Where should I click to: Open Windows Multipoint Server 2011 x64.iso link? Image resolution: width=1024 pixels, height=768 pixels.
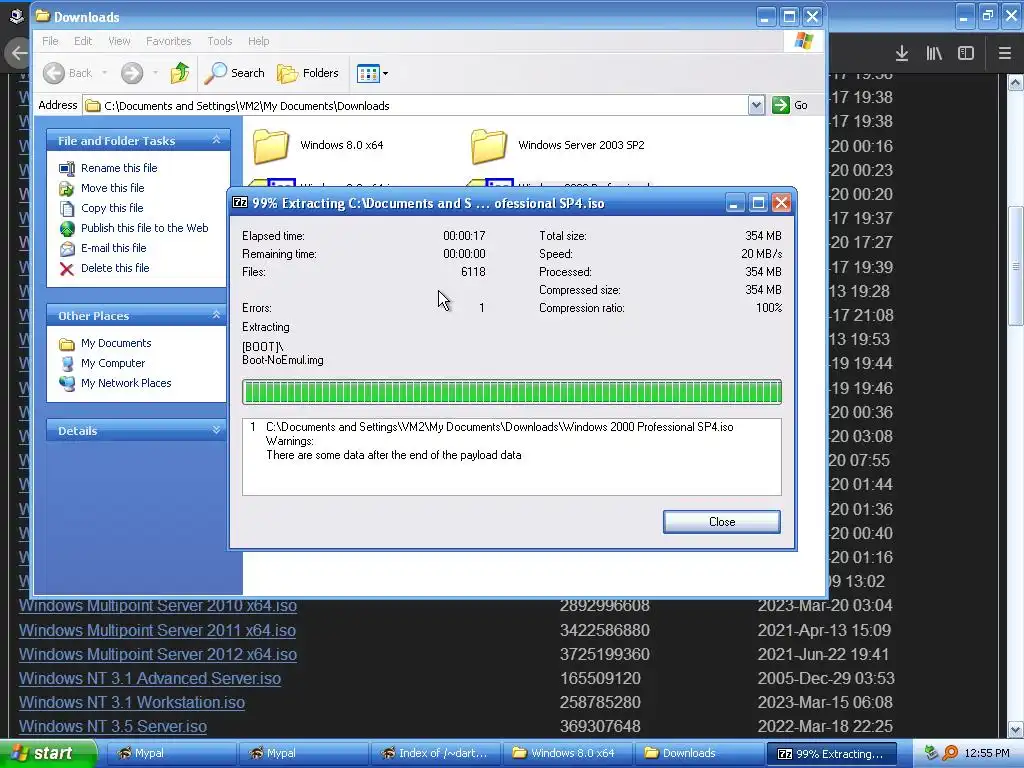point(157,630)
